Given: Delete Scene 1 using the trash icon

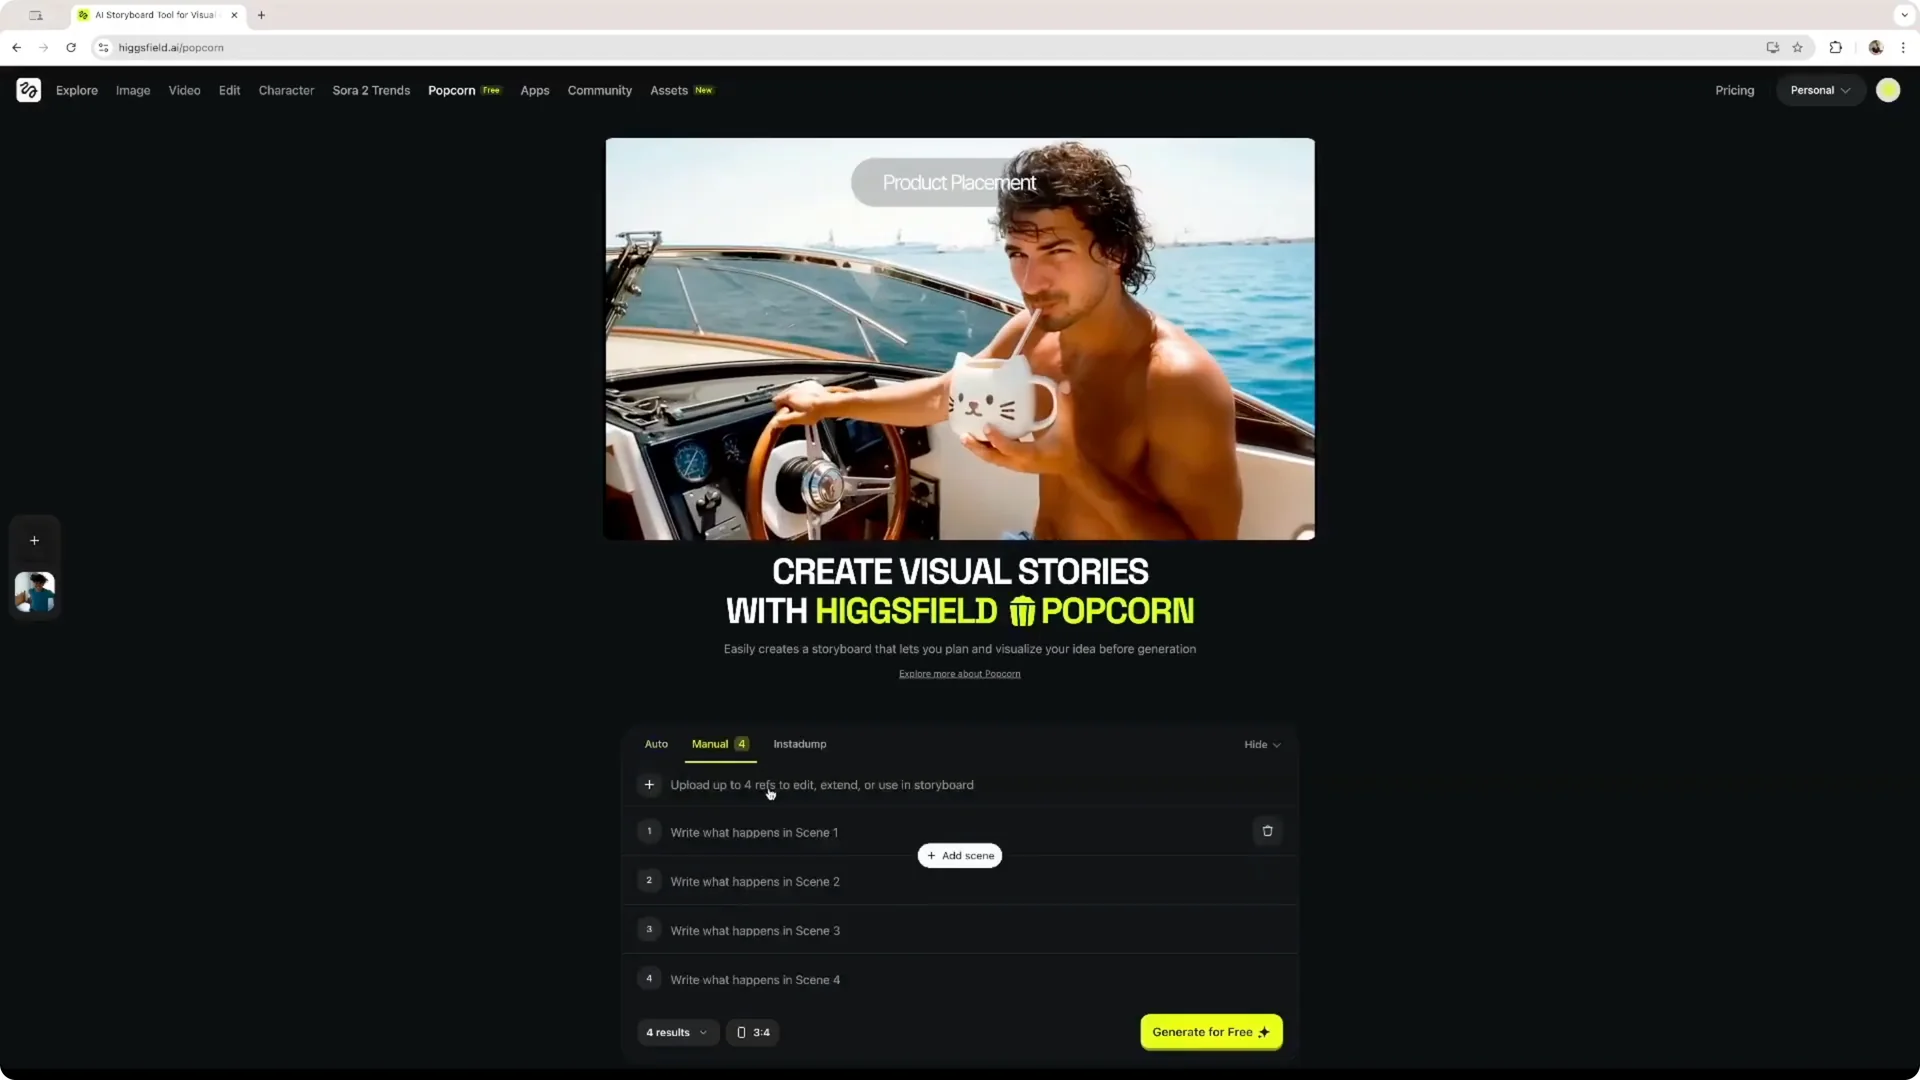Looking at the screenshot, I should pos(1267,831).
